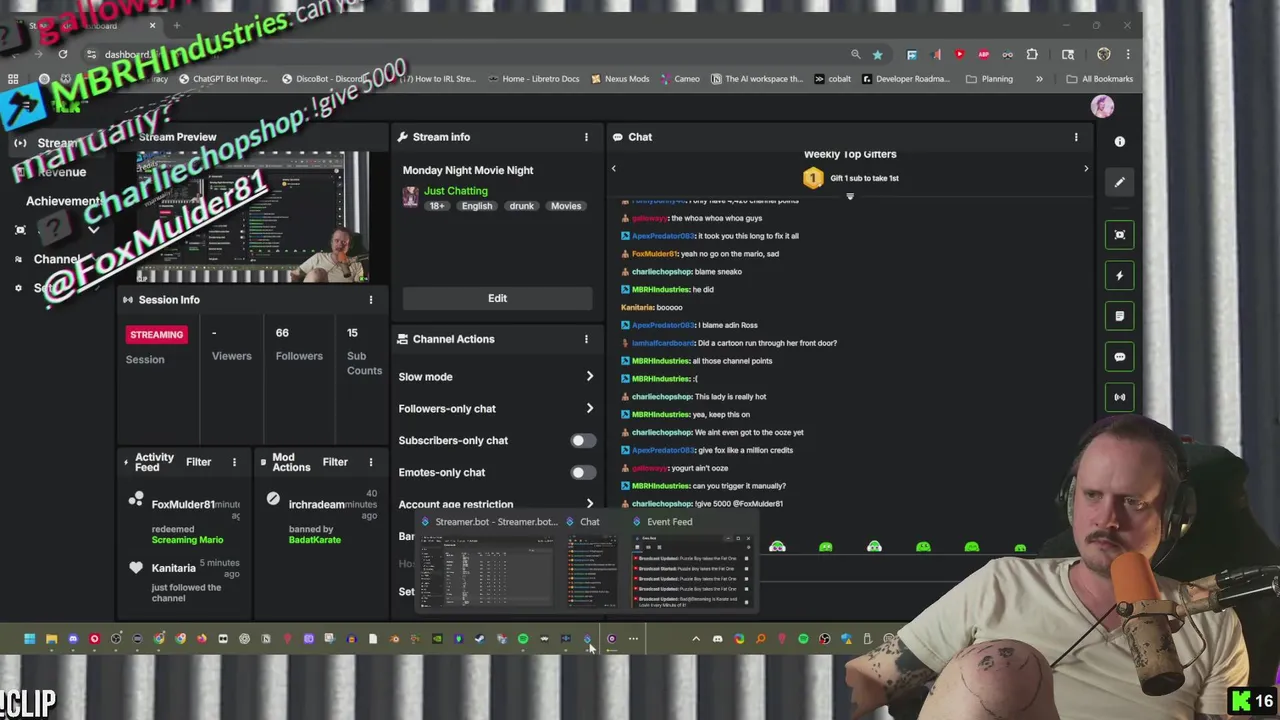This screenshot has width=1280, height=720.
Task: Click the Windows Start button
Action: 29,639
